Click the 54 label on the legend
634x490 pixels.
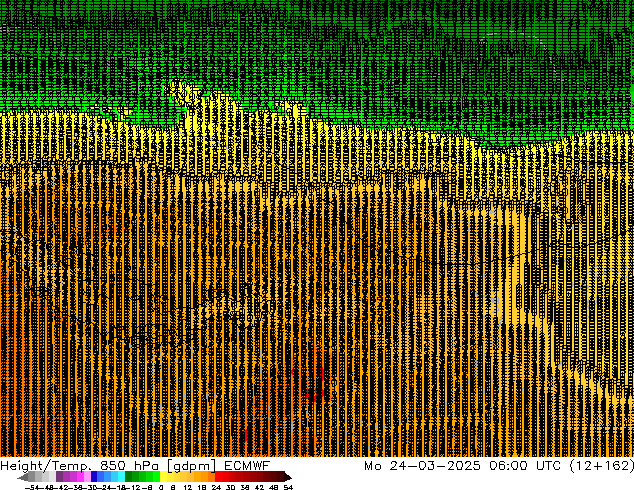(288, 487)
